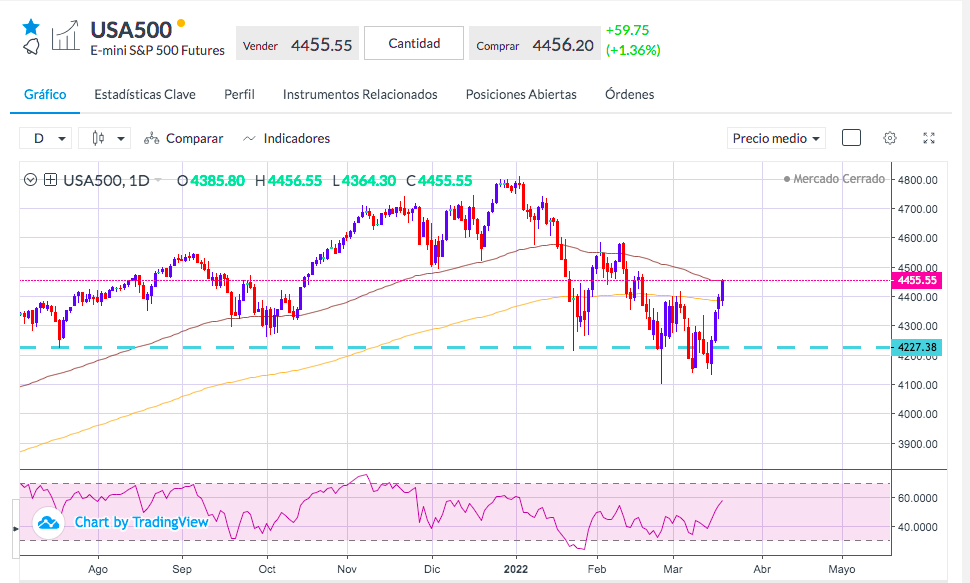Open the Comparar symbol tool

coord(183,139)
